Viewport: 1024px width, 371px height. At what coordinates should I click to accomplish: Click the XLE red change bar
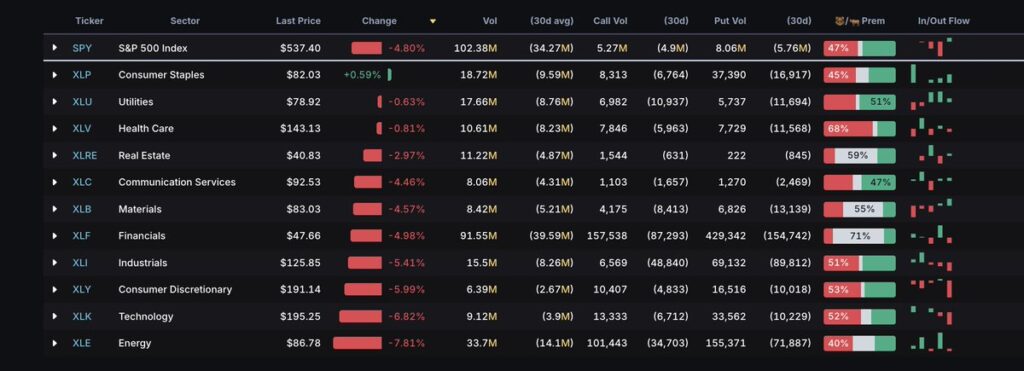click(357, 343)
